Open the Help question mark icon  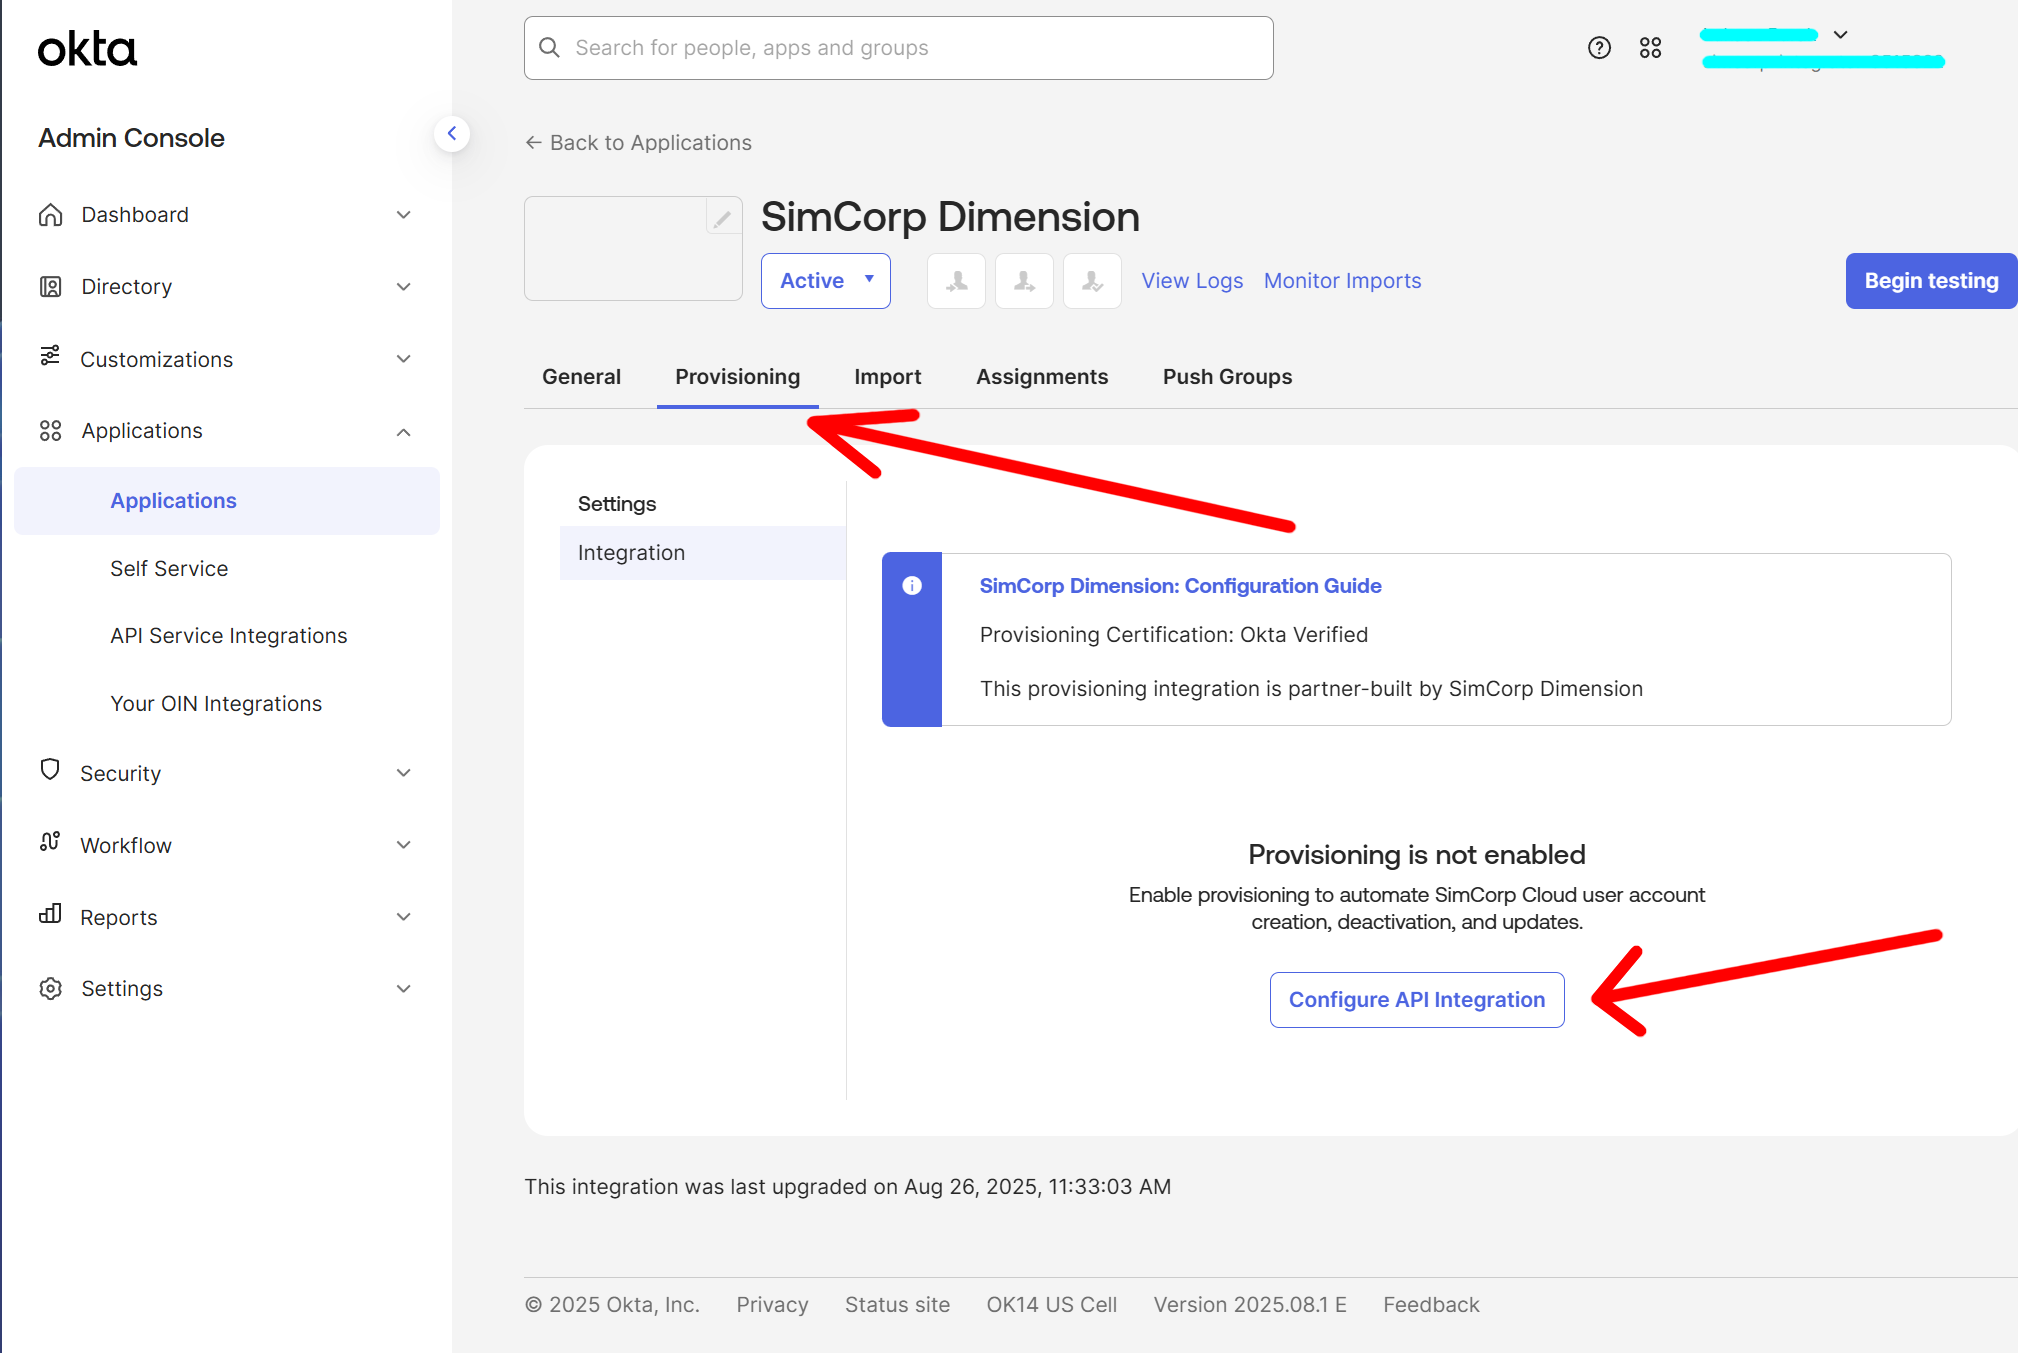(x=1599, y=47)
